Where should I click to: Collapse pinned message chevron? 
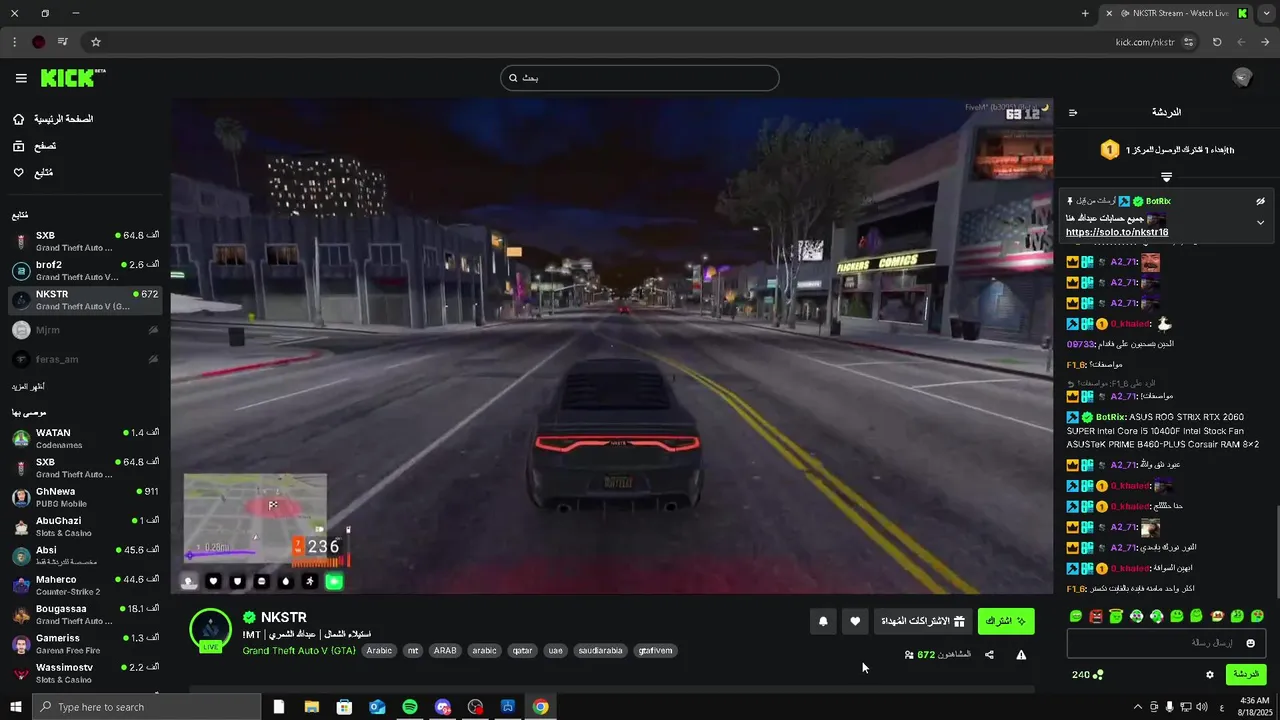click(1260, 222)
